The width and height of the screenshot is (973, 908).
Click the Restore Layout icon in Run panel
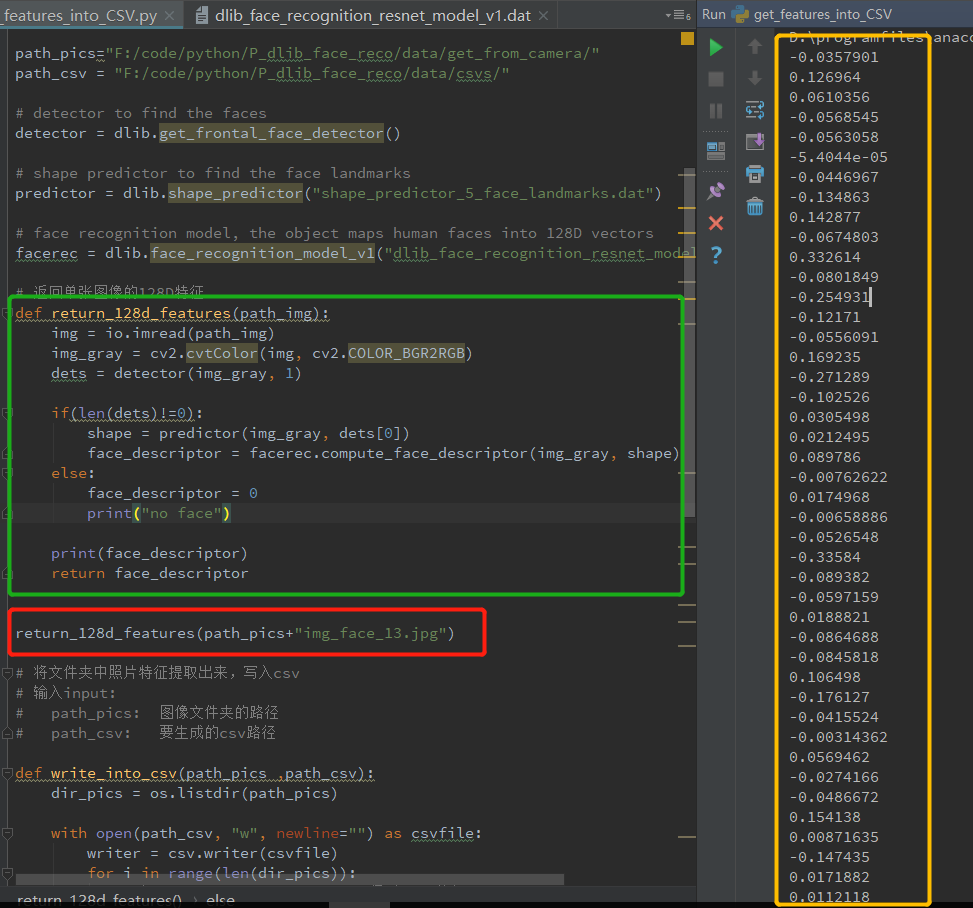point(715,150)
